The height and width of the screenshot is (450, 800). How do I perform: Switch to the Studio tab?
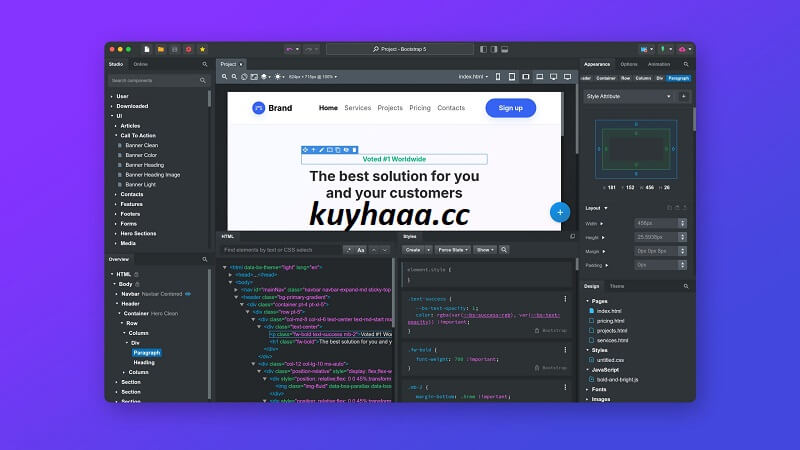tap(116, 64)
